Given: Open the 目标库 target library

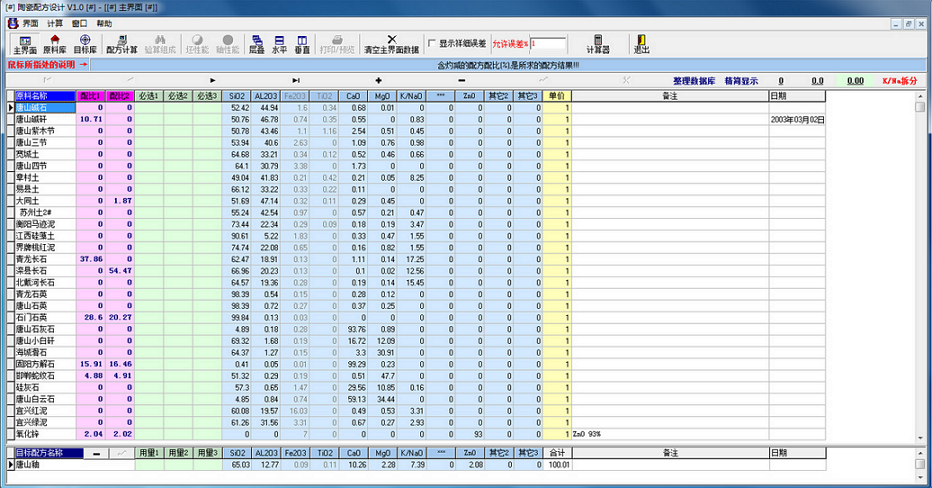Looking at the screenshot, I should click(x=86, y=43).
